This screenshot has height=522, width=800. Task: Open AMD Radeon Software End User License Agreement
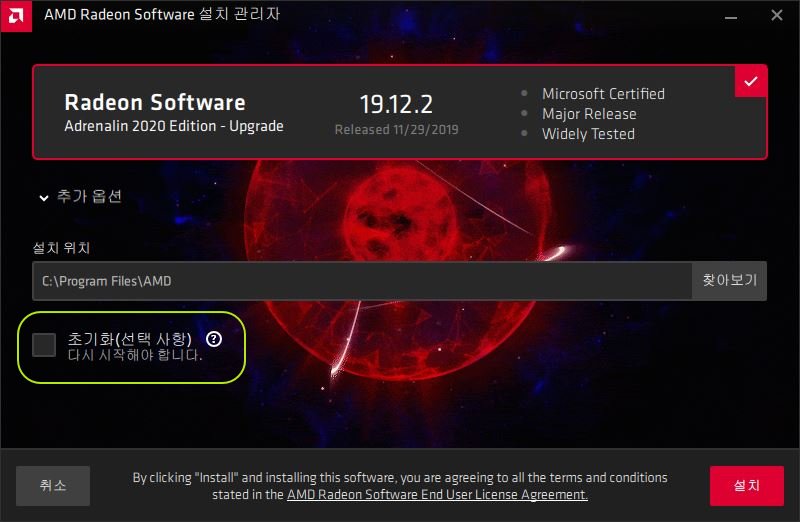coord(437,494)
